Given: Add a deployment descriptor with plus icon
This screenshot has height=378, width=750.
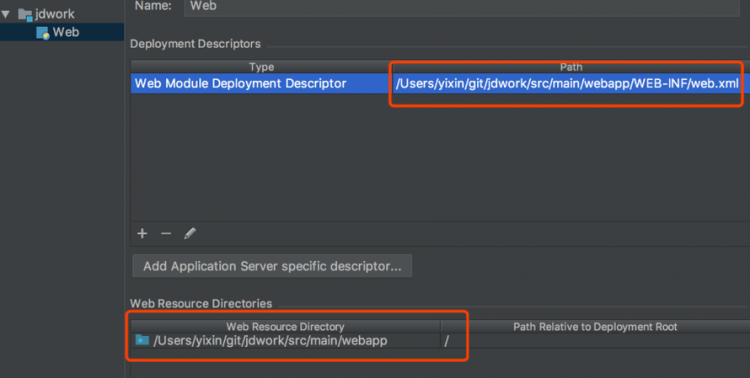Looking at the screenshot, I should pyautogui.click(x=142, y=233).
